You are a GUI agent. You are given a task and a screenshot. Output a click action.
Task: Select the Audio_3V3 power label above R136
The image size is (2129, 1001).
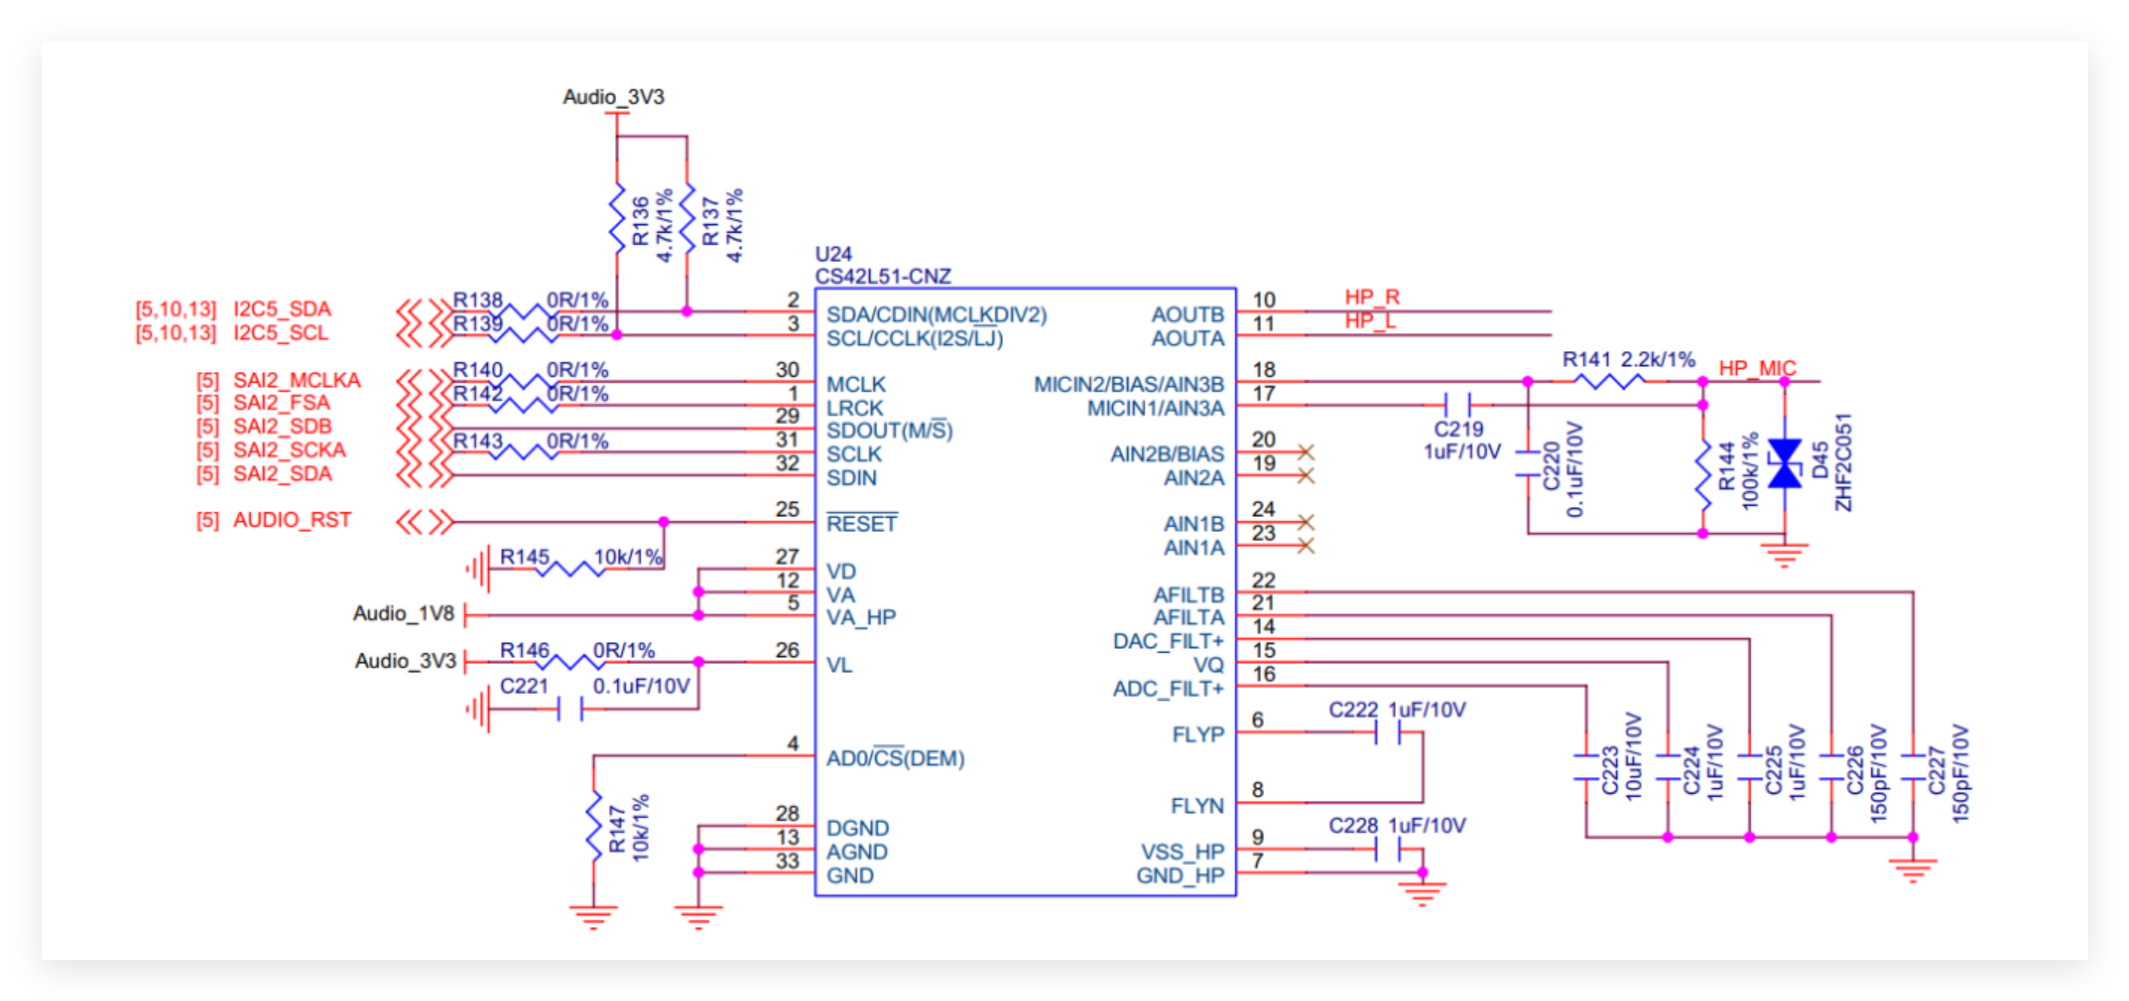(x=613, y=97)
